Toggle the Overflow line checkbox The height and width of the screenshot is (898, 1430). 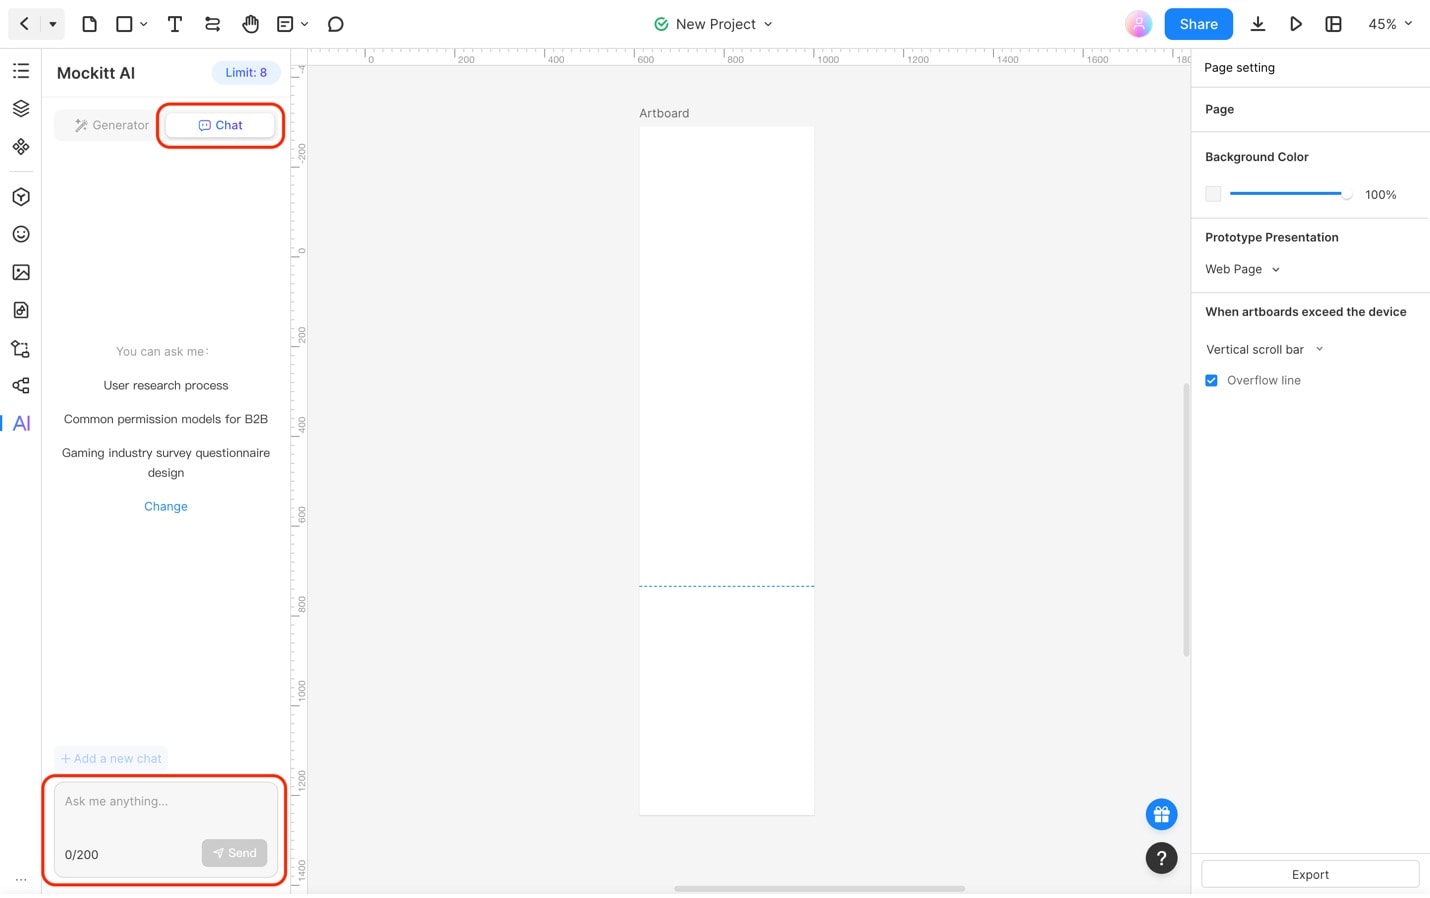click(x=1211, y=380)
